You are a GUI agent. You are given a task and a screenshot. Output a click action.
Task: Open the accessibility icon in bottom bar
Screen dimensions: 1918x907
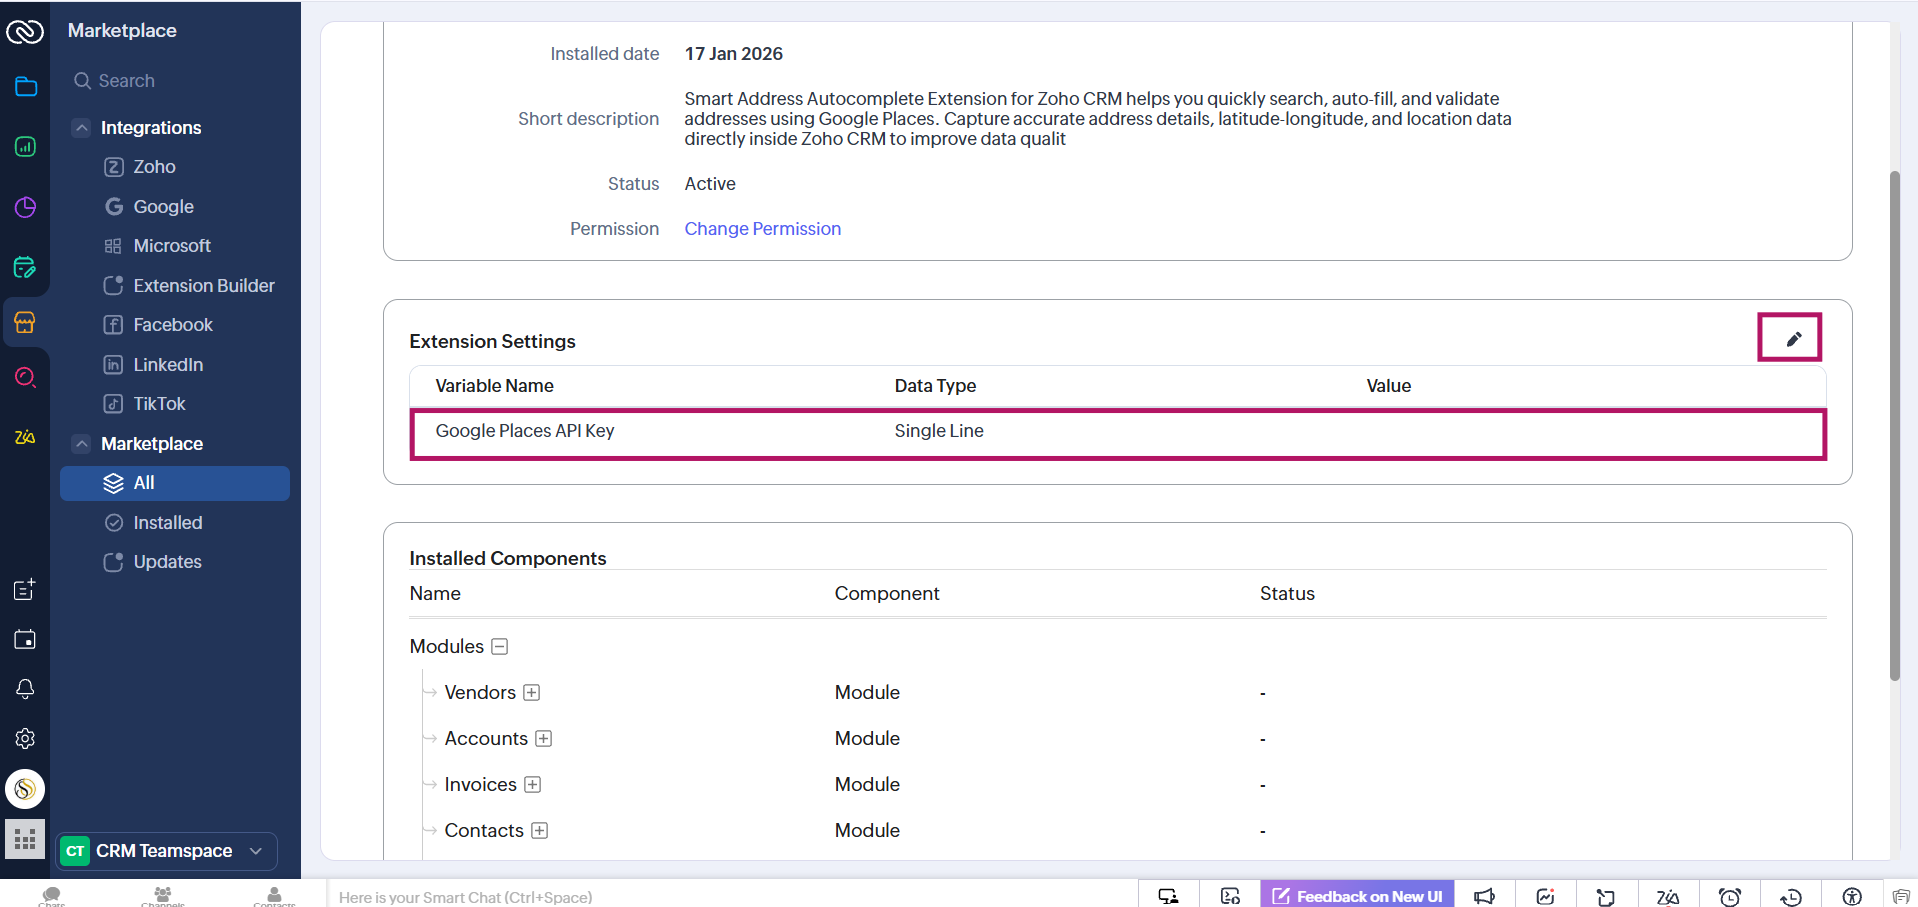click(x=1850, y=895)
